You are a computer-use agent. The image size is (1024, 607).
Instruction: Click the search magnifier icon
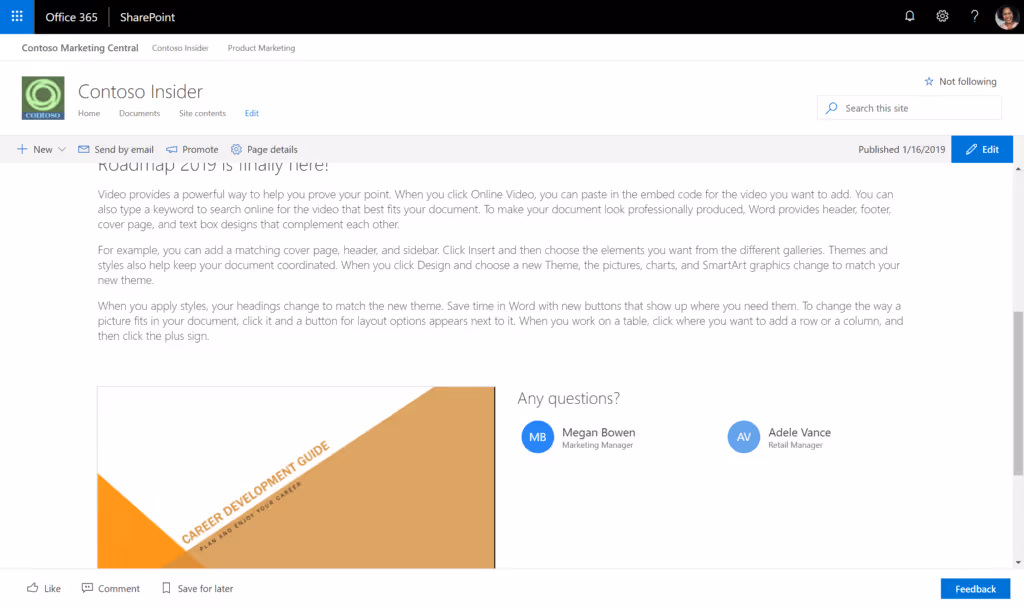tap(831, 108)
